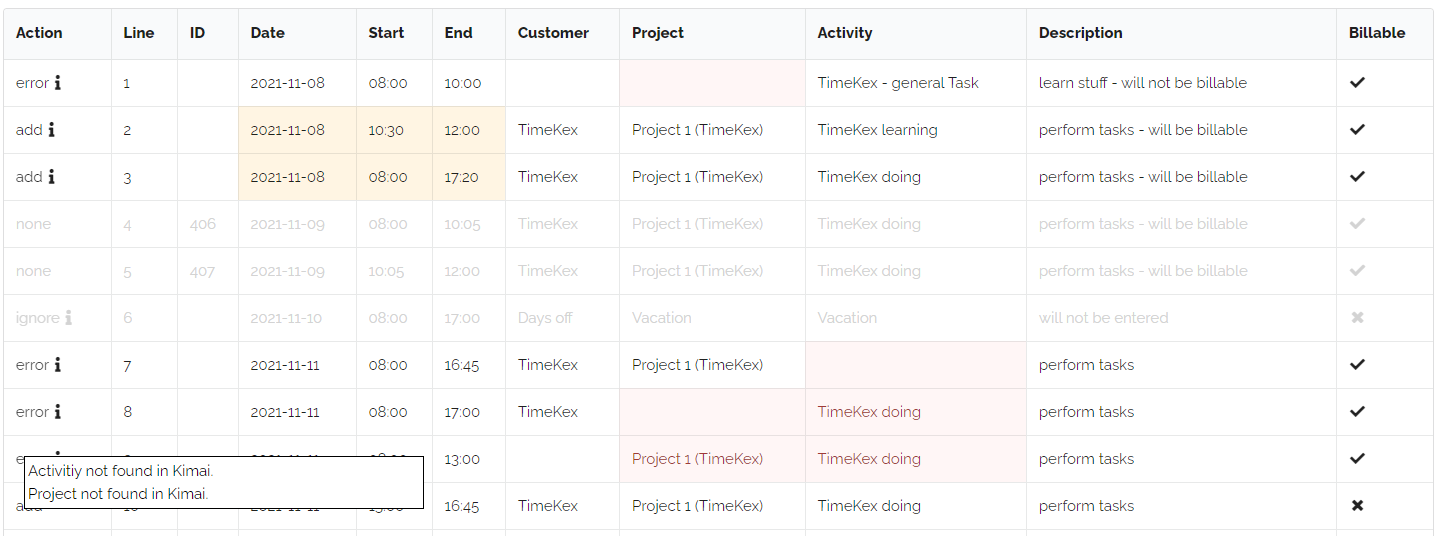Click the info icon next to ignore on line 6
Image resolution: width=1439 pixels, height=536 pixels.
click(x=68, y=318)
